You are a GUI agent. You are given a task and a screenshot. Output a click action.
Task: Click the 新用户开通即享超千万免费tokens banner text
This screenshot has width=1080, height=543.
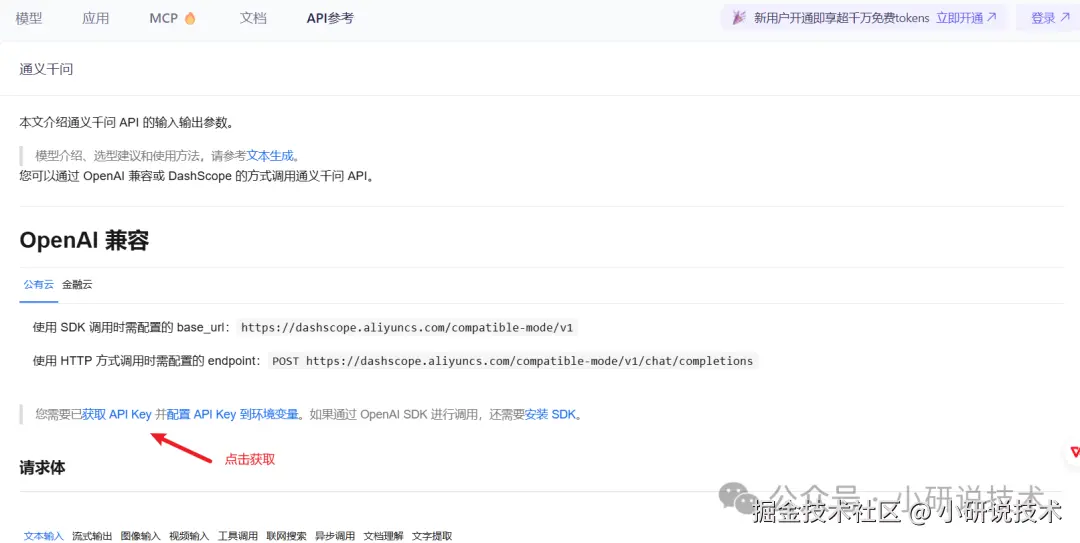pos(841,18)
